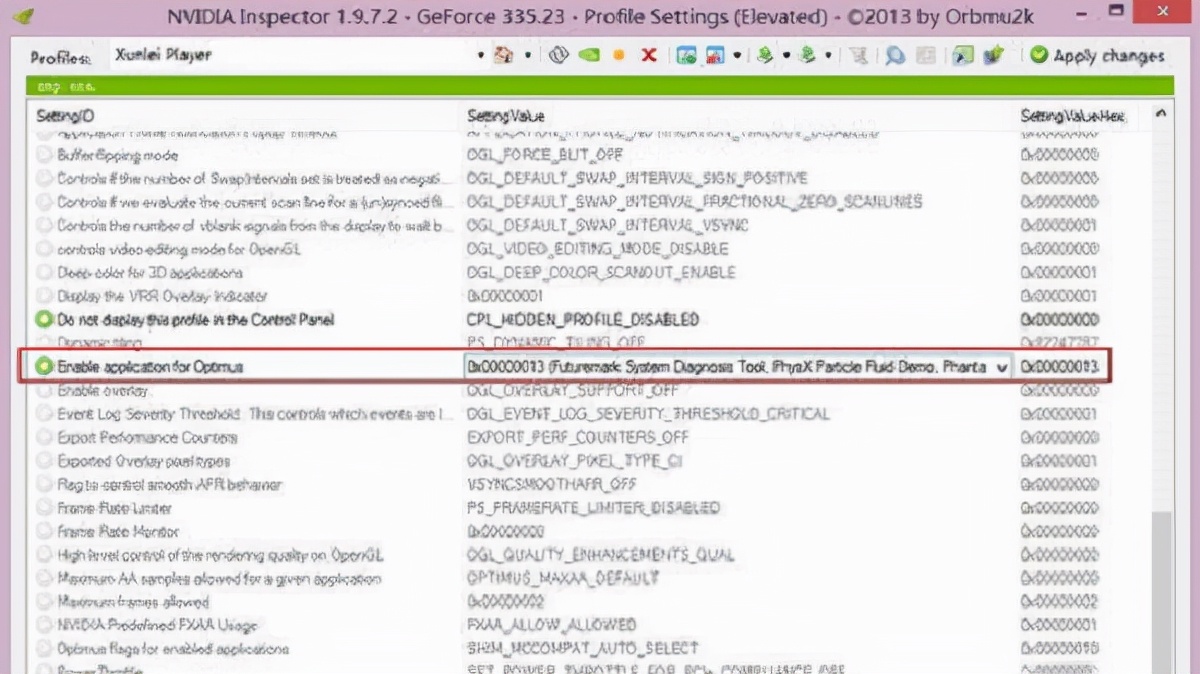
Task: Select the Enable application for Optimus radio indicator
Action: (42, 366)
